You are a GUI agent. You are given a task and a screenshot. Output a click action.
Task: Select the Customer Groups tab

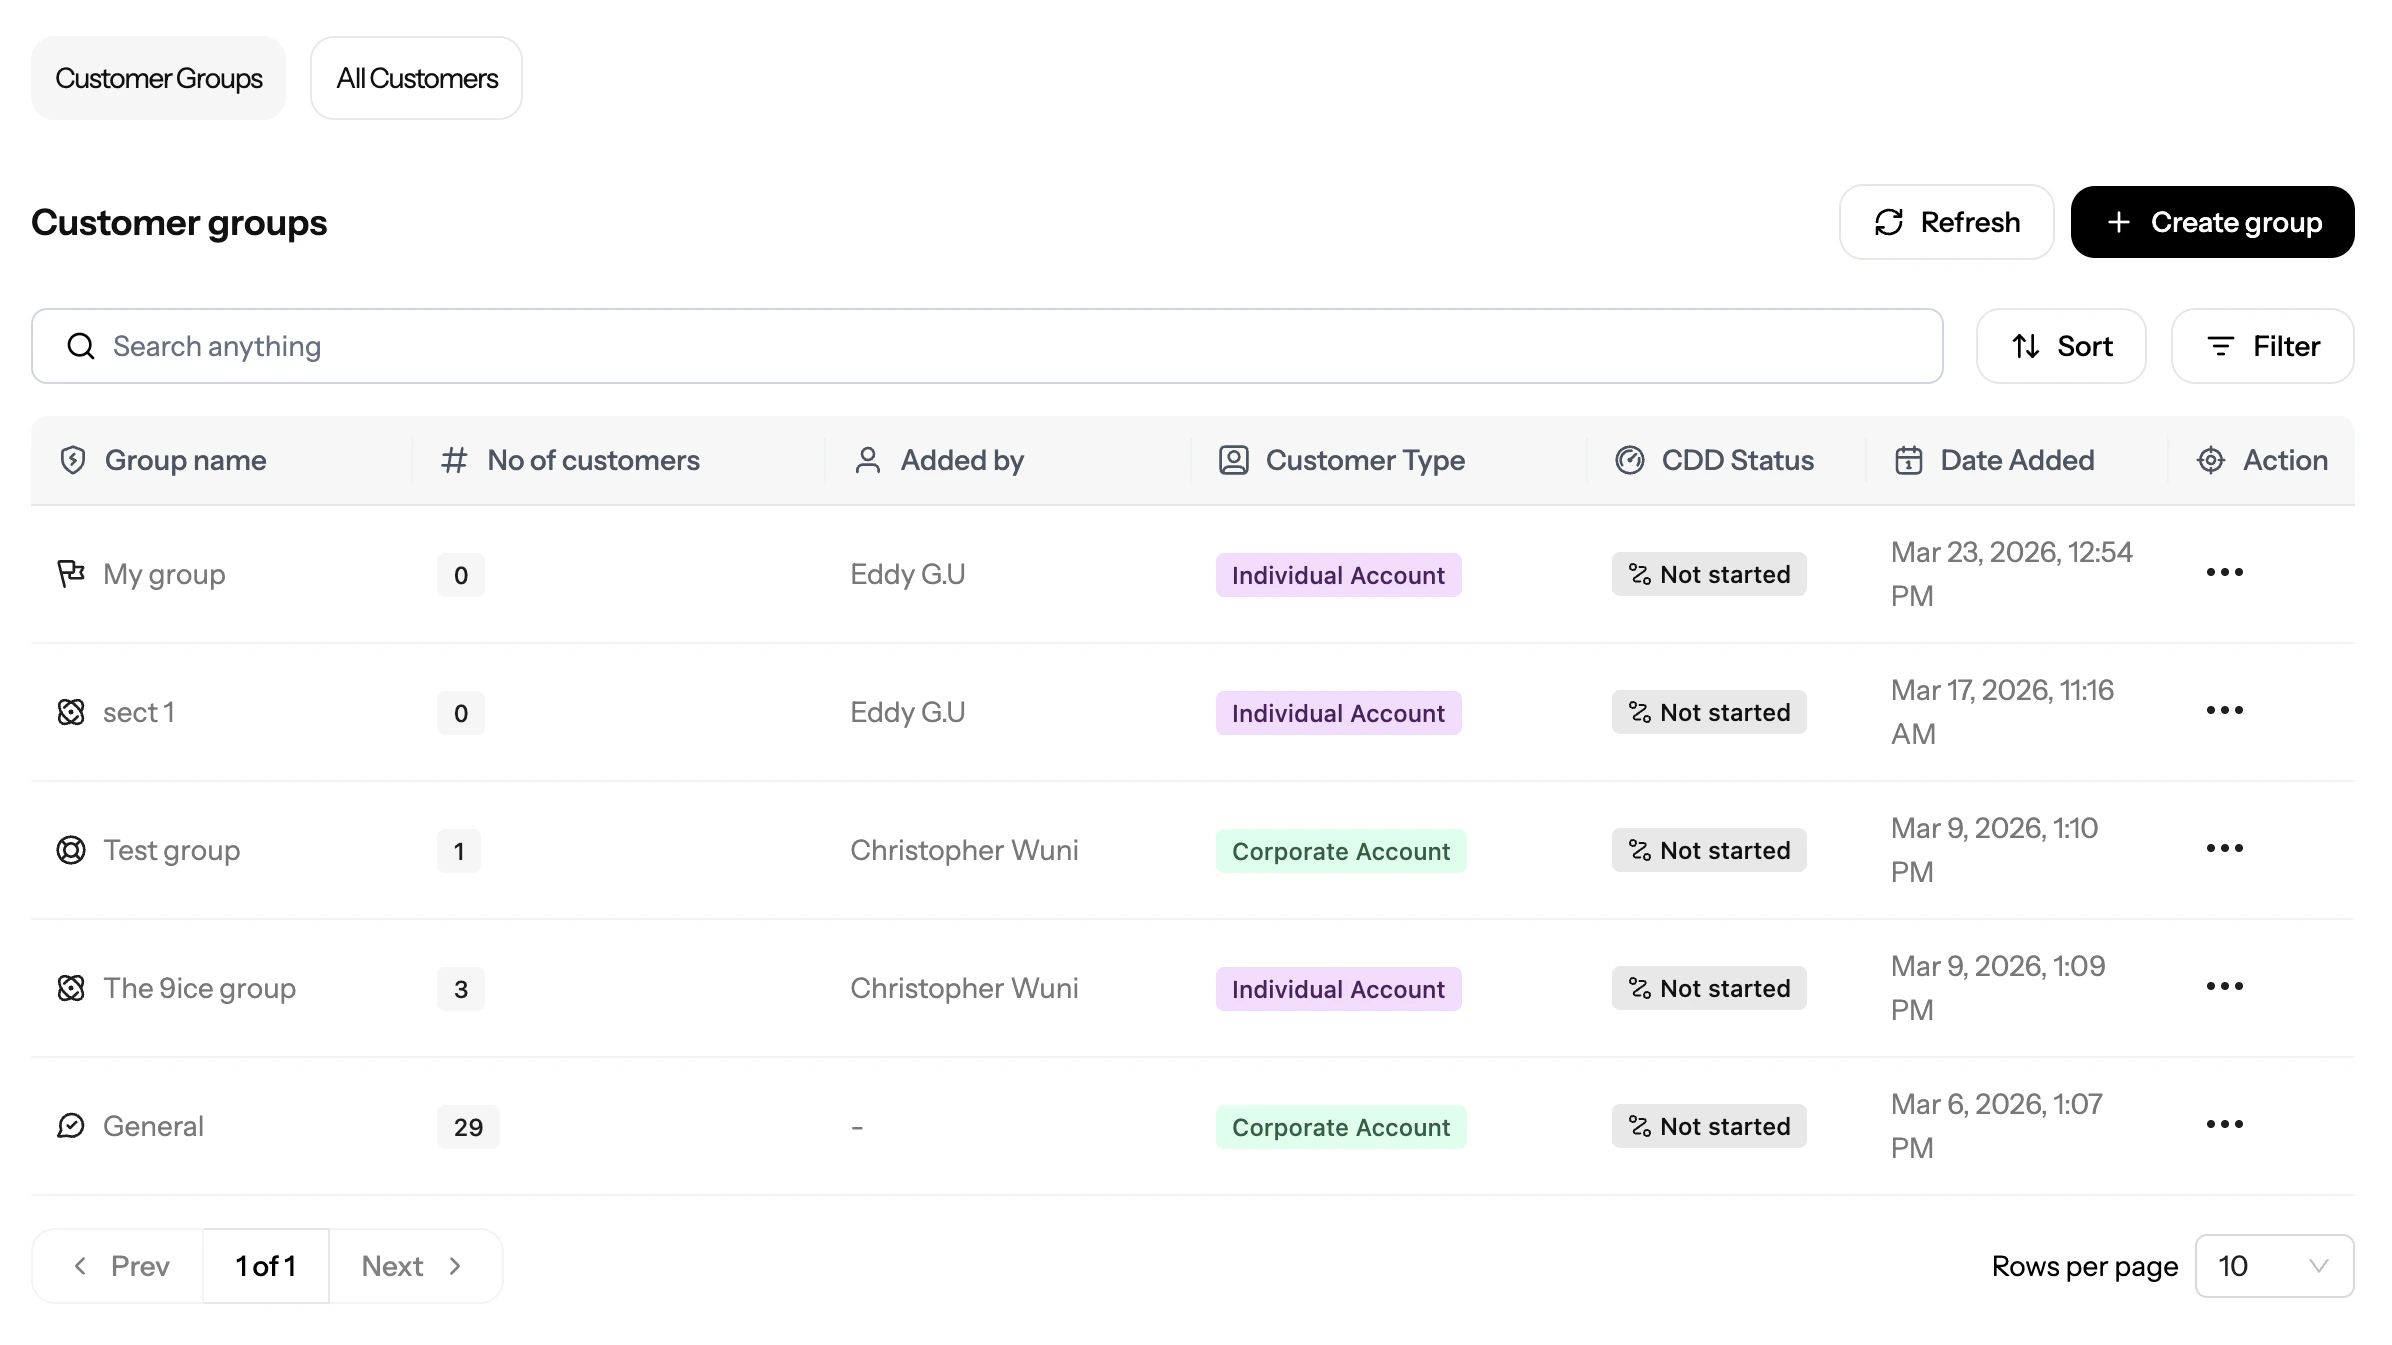point(158,78)
